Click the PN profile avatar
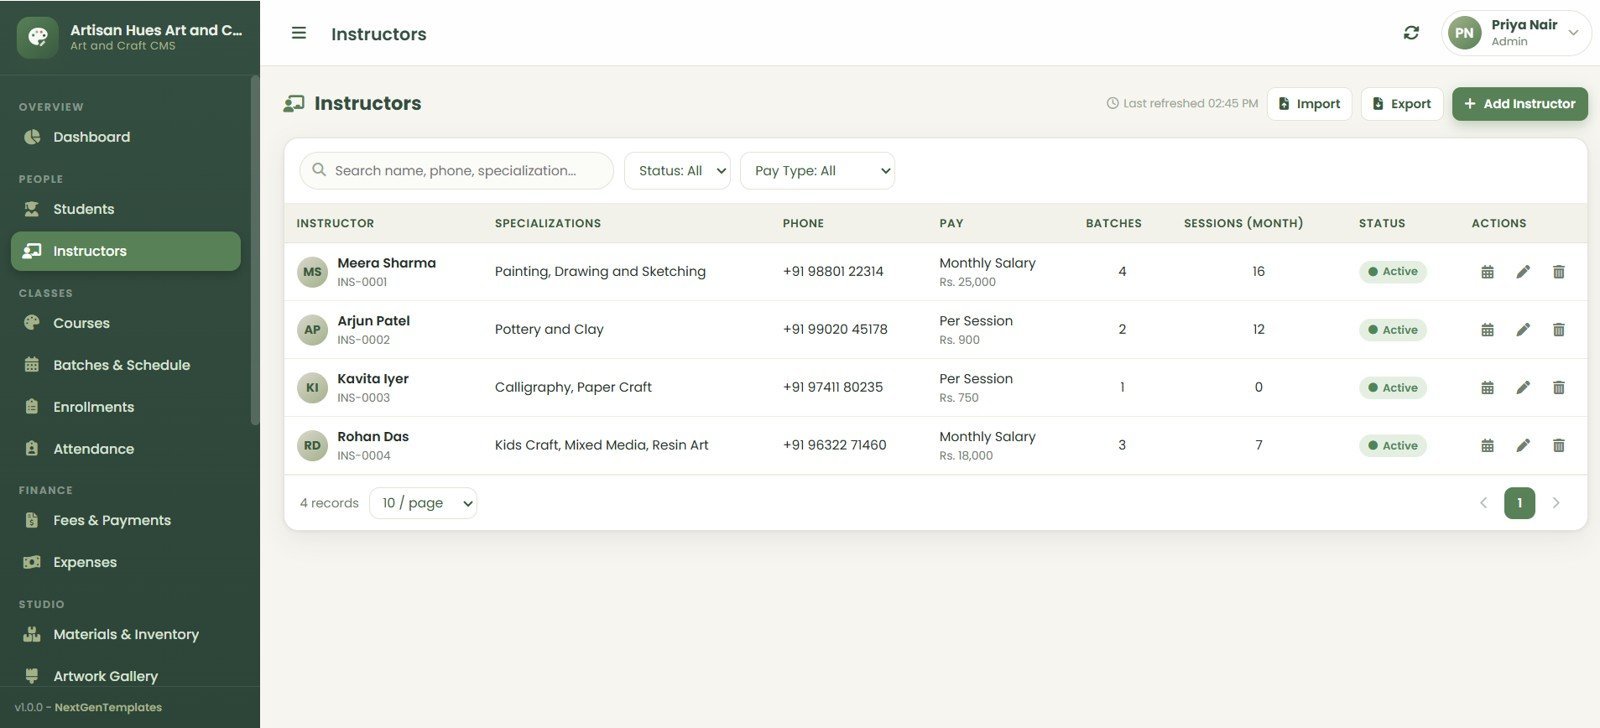This screenshot has width=1600, height=728. coord(1464,33)
